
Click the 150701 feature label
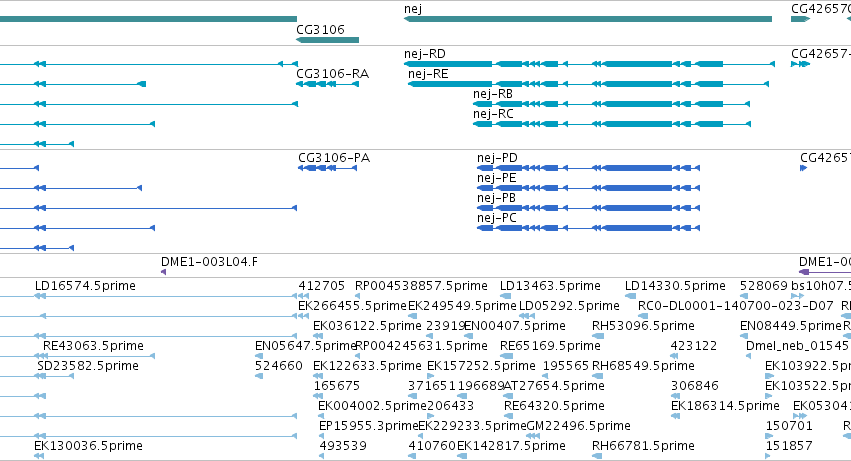click(789, 426)
